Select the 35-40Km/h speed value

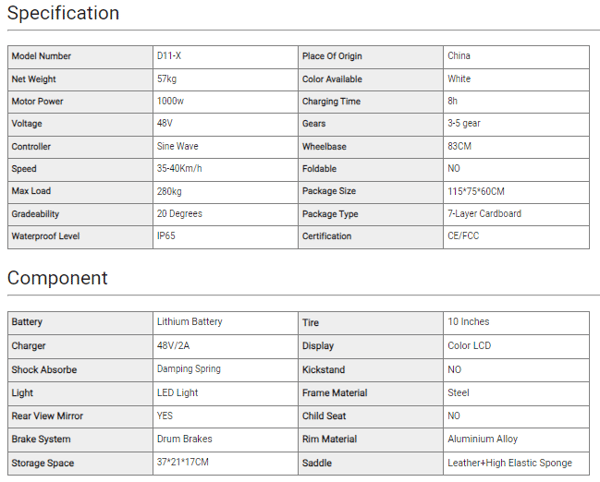click(x=179, y=169)
